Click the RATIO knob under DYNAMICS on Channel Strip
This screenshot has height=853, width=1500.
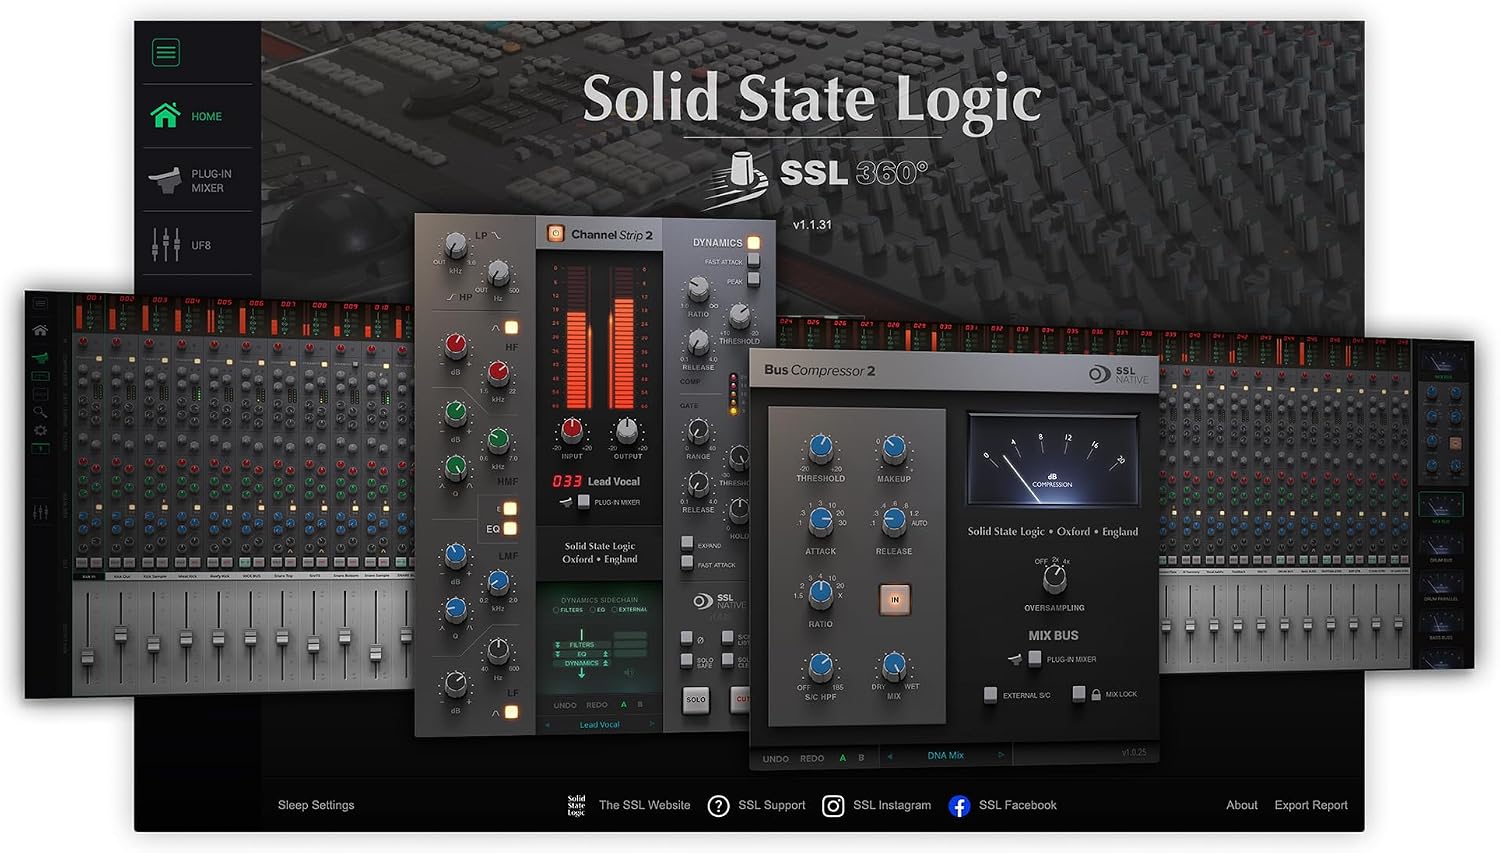[698, 291]
